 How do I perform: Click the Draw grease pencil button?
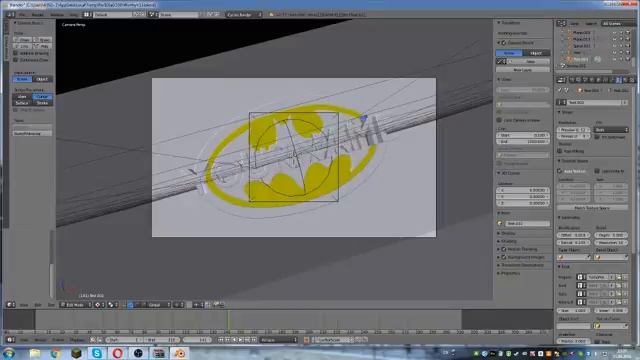point(22,40)
